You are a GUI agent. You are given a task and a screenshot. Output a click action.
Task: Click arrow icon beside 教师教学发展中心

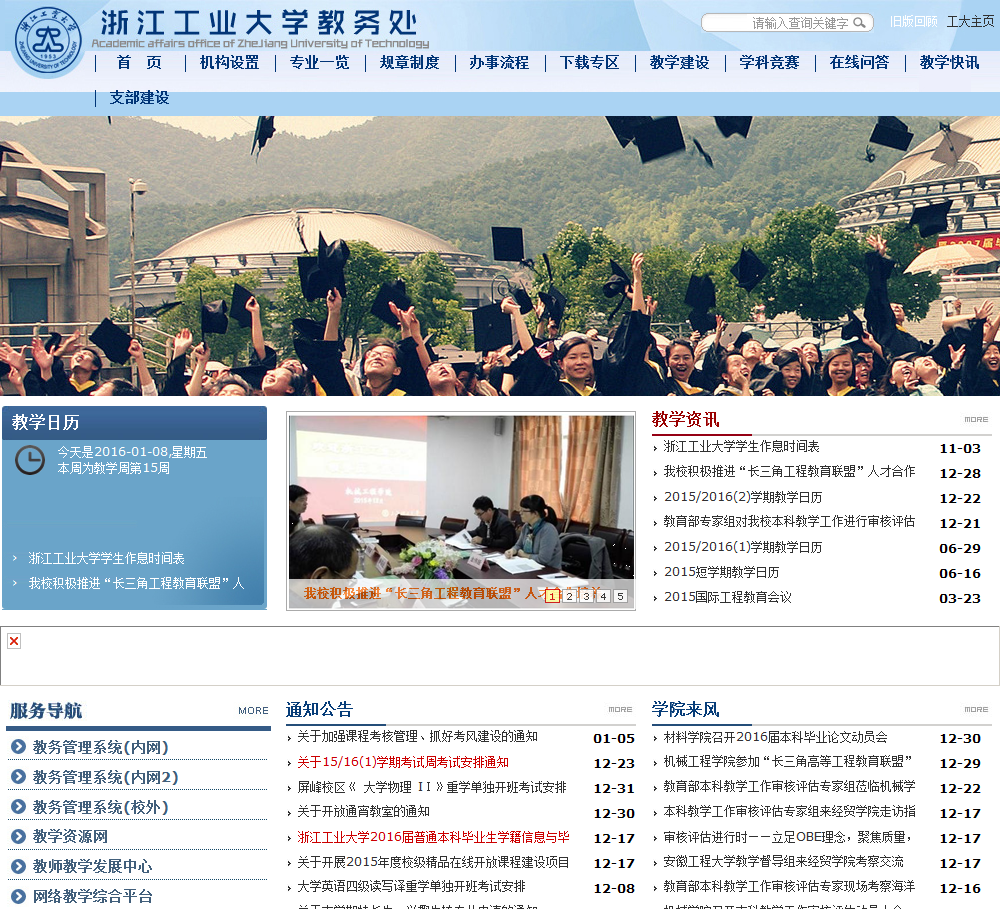[x=18, y=866]
